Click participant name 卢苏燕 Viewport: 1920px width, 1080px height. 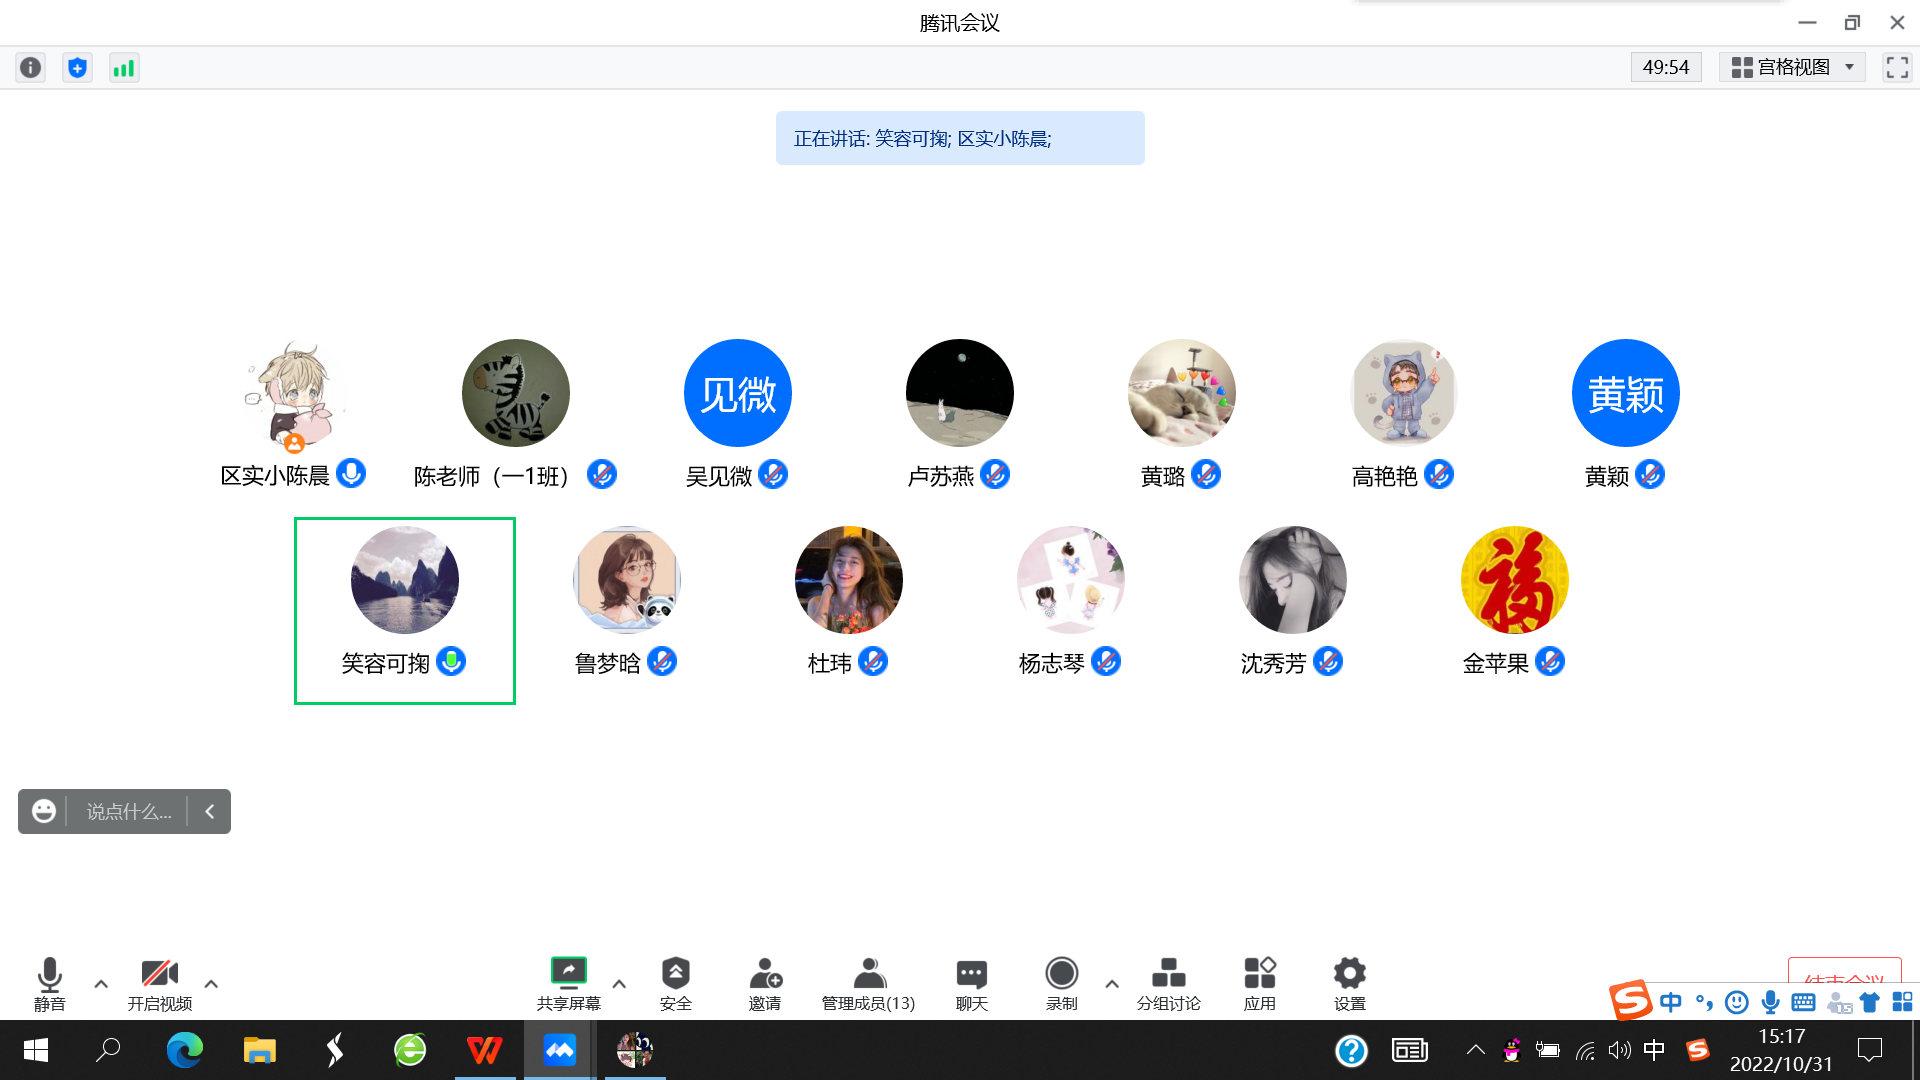click(941, 476)
